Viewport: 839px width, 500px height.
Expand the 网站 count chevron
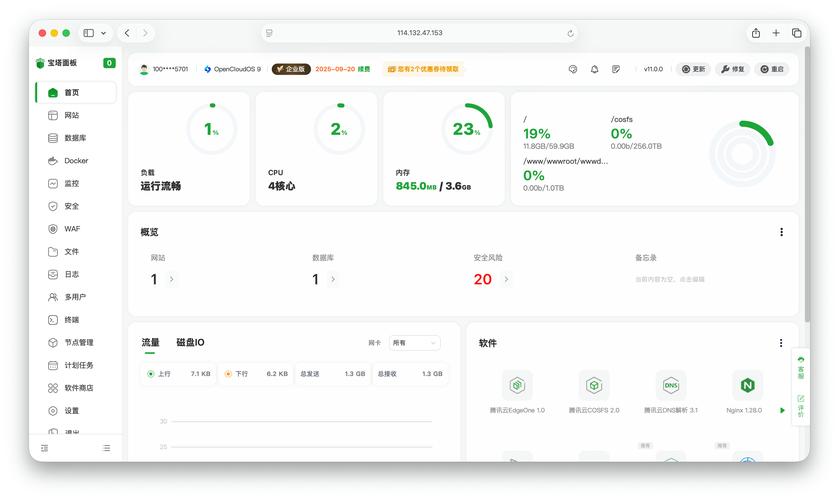click(171, 279)
